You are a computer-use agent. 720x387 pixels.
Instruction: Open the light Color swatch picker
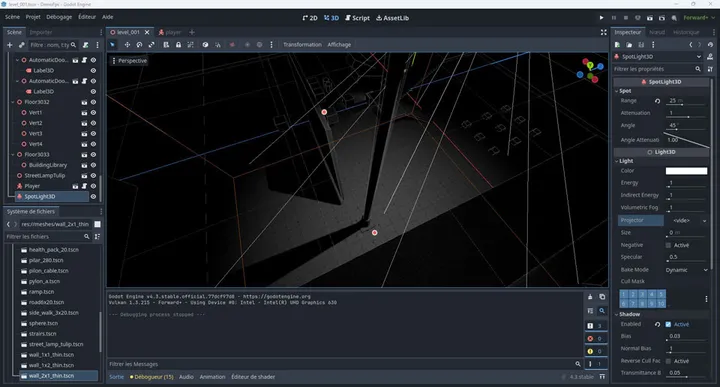[686, 171]
